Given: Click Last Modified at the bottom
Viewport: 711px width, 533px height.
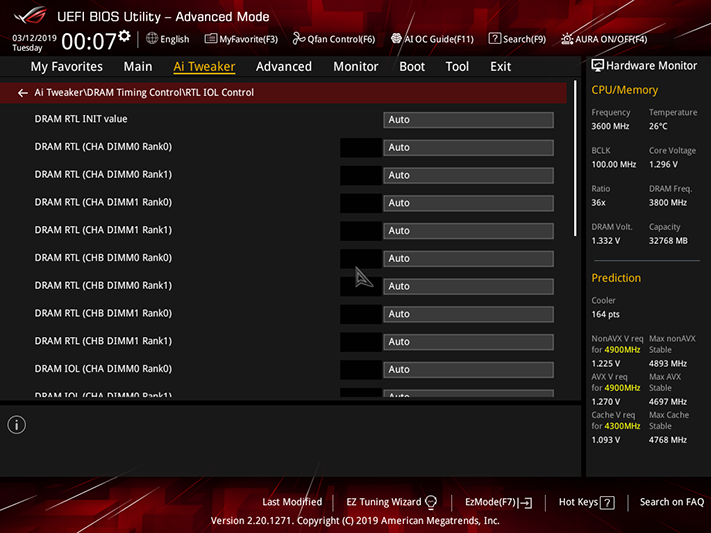Looking at the screenshot, I should tap(292, 502).
